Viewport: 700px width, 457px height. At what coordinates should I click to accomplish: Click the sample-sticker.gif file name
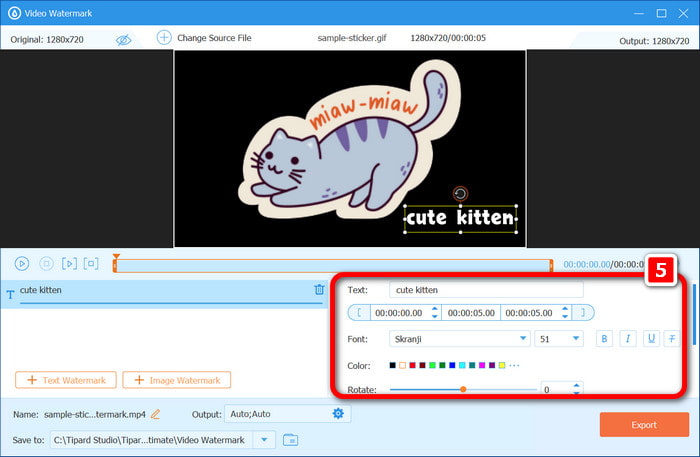(x=352, y=38)
